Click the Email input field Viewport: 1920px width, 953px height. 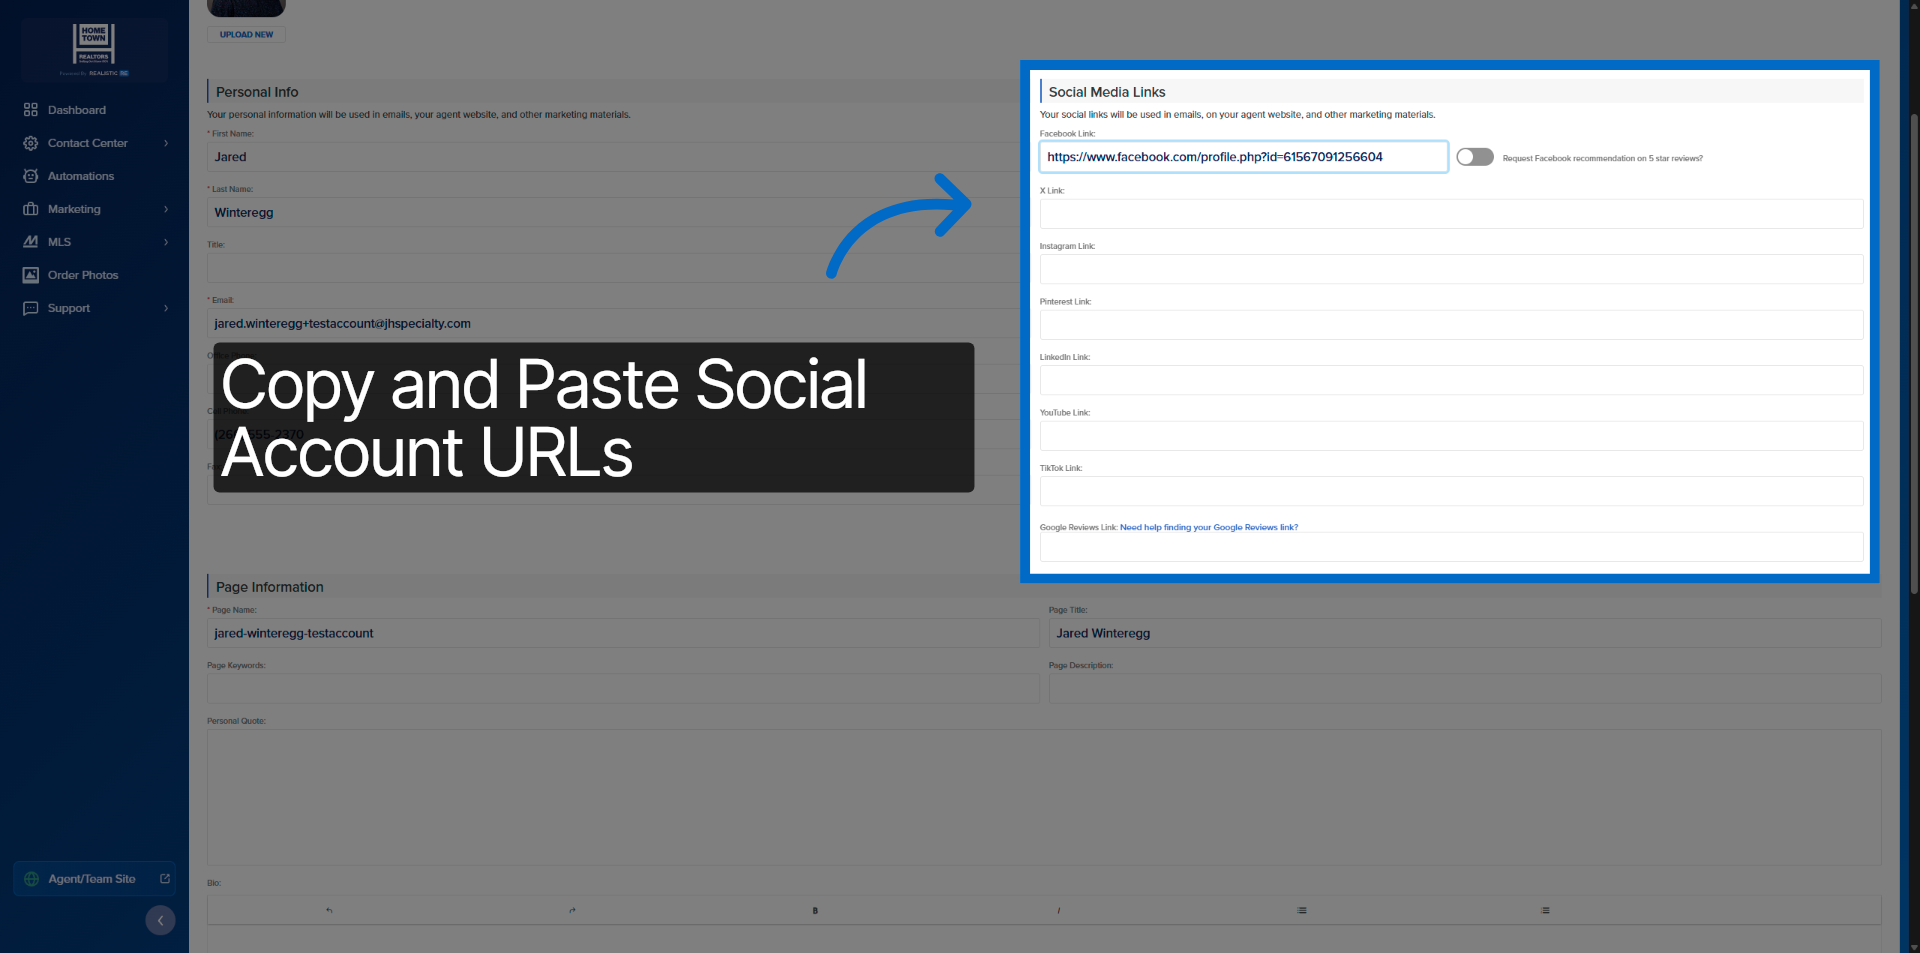click(x=613, y=323)
